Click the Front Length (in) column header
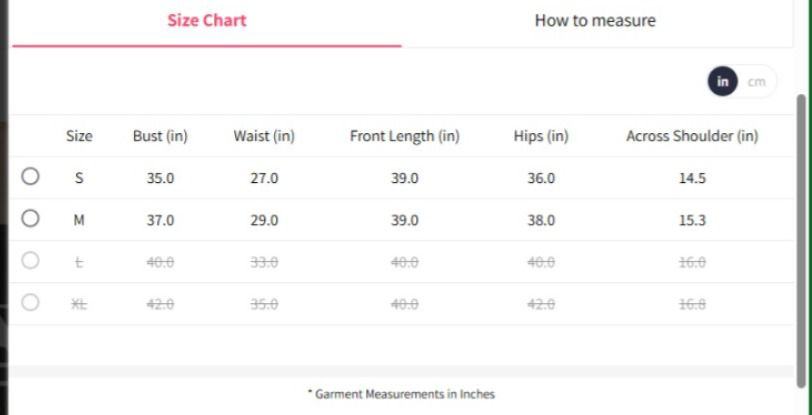The image size is (812, 415). click(404, 136)
